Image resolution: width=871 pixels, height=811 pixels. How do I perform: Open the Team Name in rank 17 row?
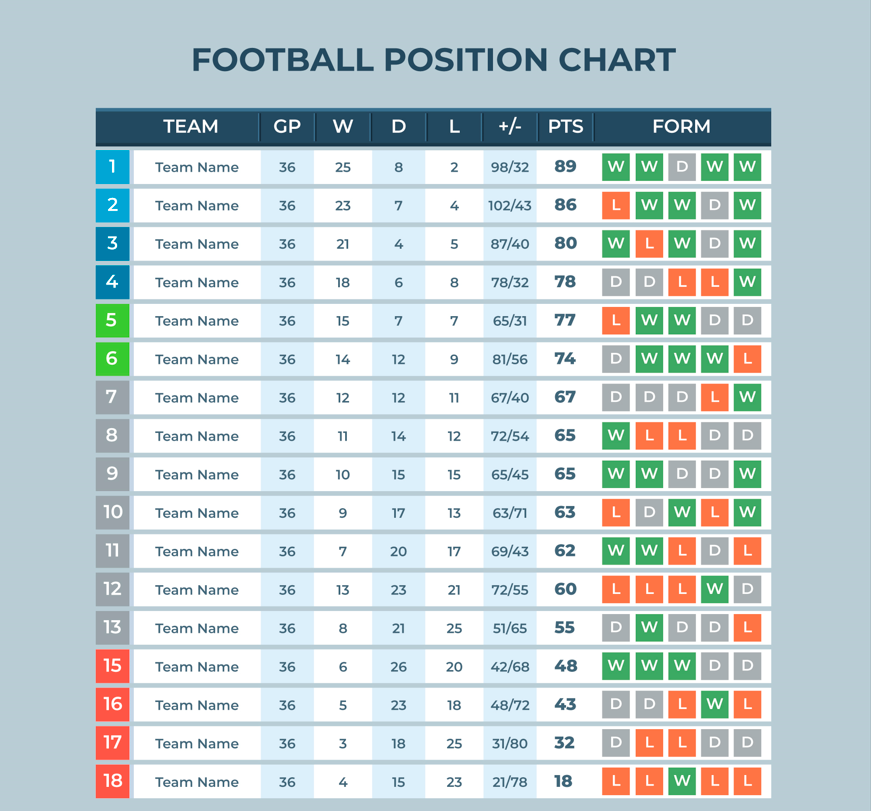coord(197,743)
